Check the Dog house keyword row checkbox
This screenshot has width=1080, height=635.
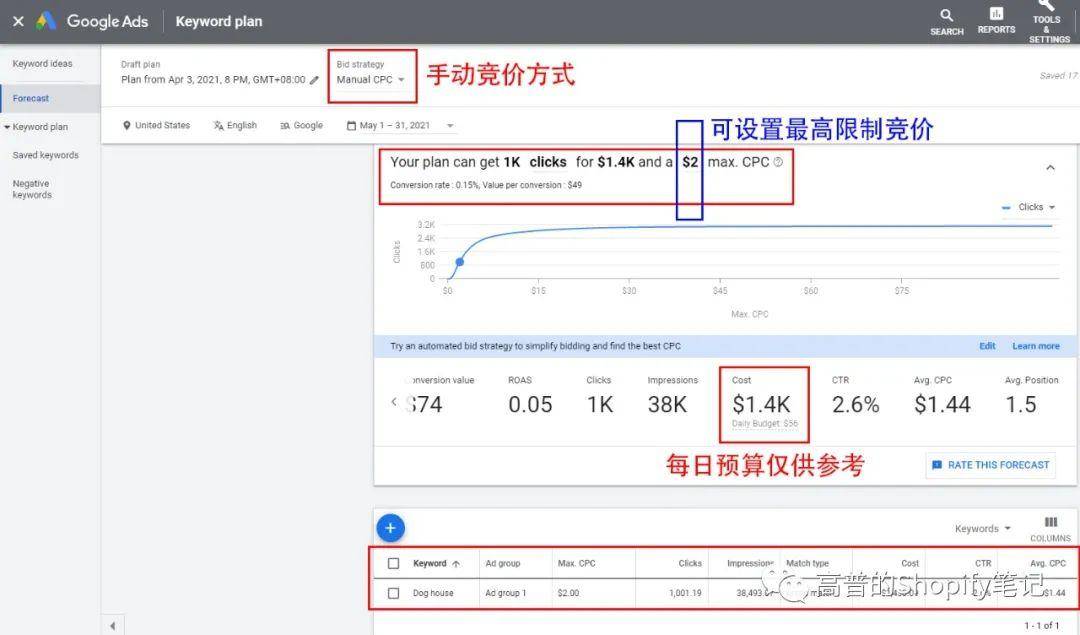coord(393,593)
